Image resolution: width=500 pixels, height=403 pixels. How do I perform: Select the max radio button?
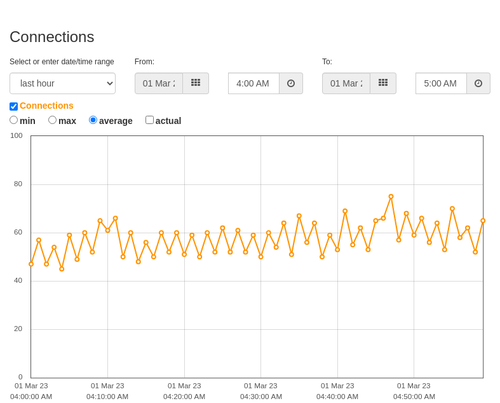(52, 120)
